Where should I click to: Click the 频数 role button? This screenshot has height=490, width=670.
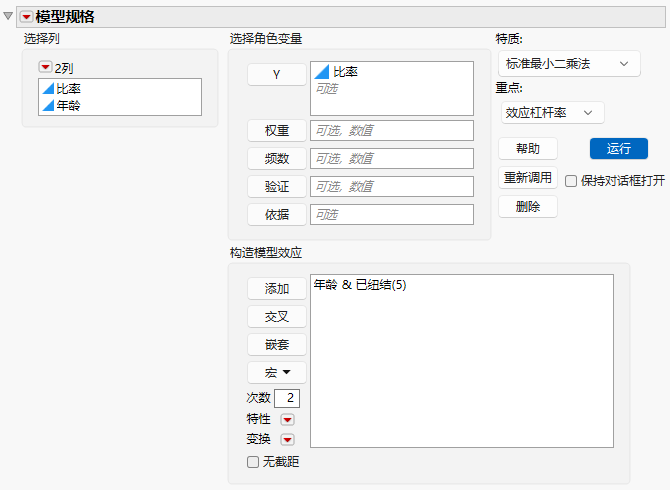(x=276, y=159)
